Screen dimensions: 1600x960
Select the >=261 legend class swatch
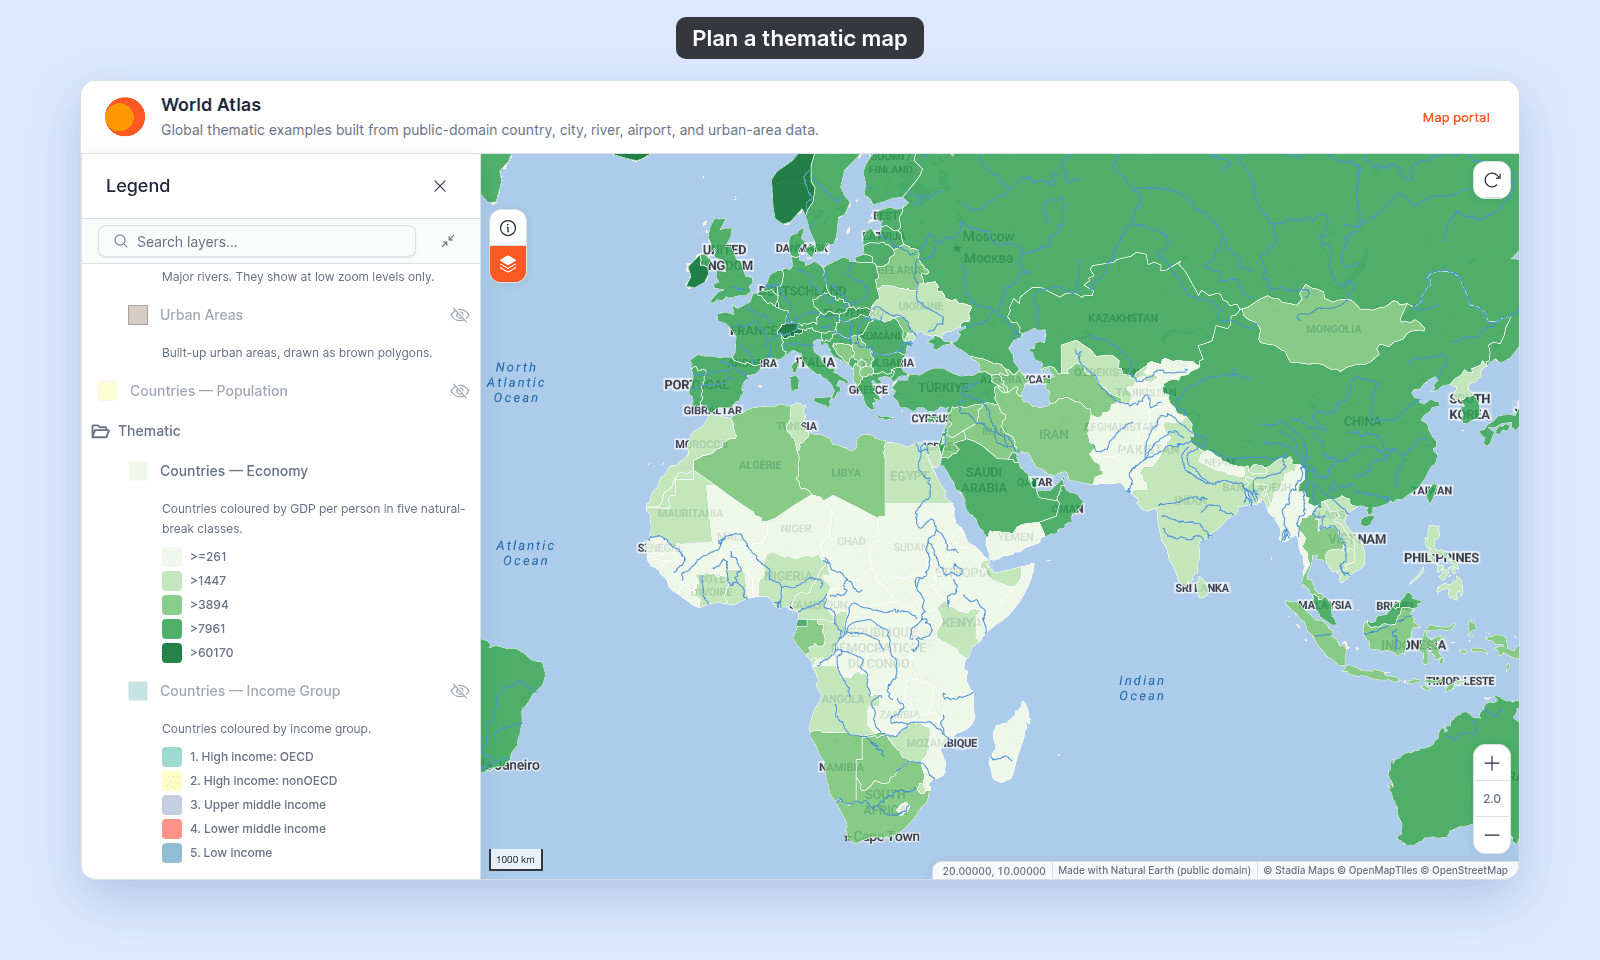pos(172,557)
